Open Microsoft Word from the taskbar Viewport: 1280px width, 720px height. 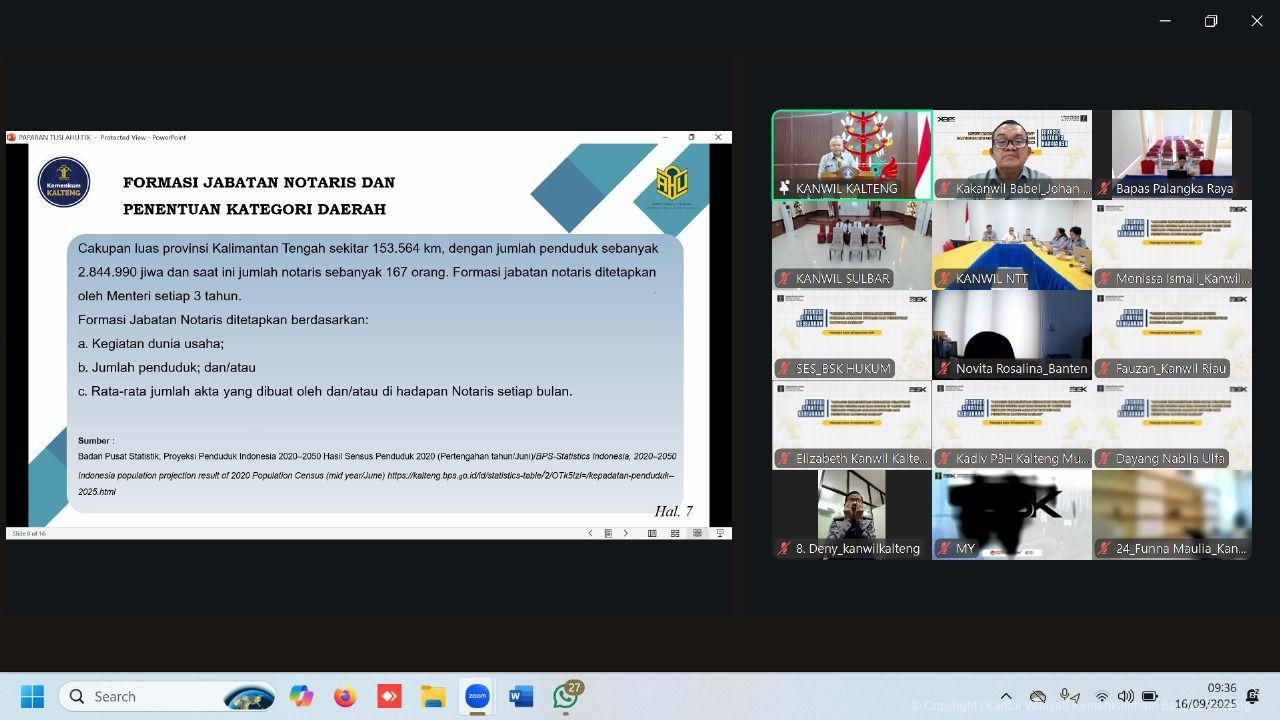pos(521,696)
